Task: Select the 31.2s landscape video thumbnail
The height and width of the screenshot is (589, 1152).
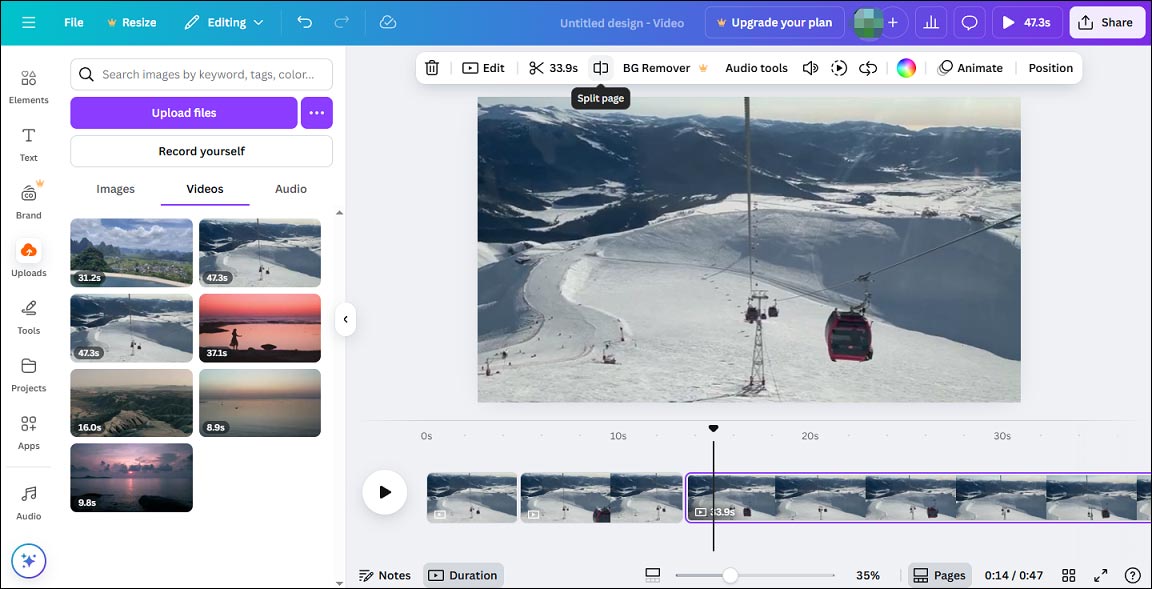Action: coord(132,253)
